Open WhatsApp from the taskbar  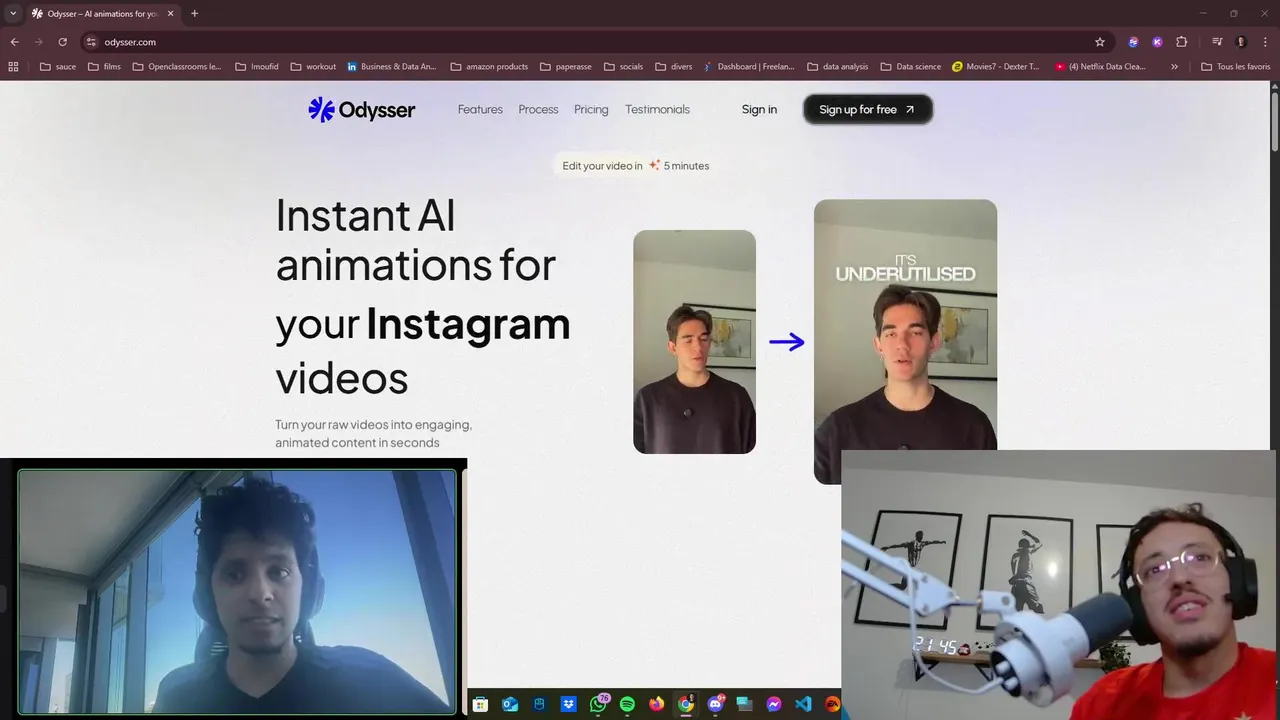[x=598, y=704]
